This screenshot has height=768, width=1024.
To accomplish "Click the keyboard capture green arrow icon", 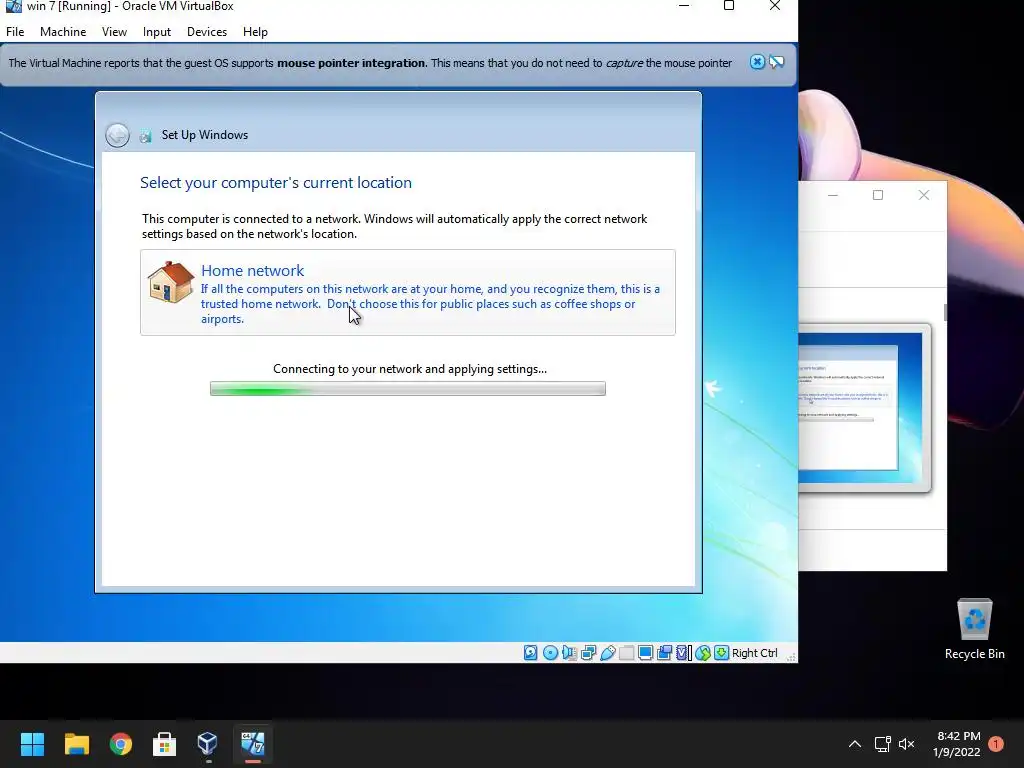I will pos(721,652).
